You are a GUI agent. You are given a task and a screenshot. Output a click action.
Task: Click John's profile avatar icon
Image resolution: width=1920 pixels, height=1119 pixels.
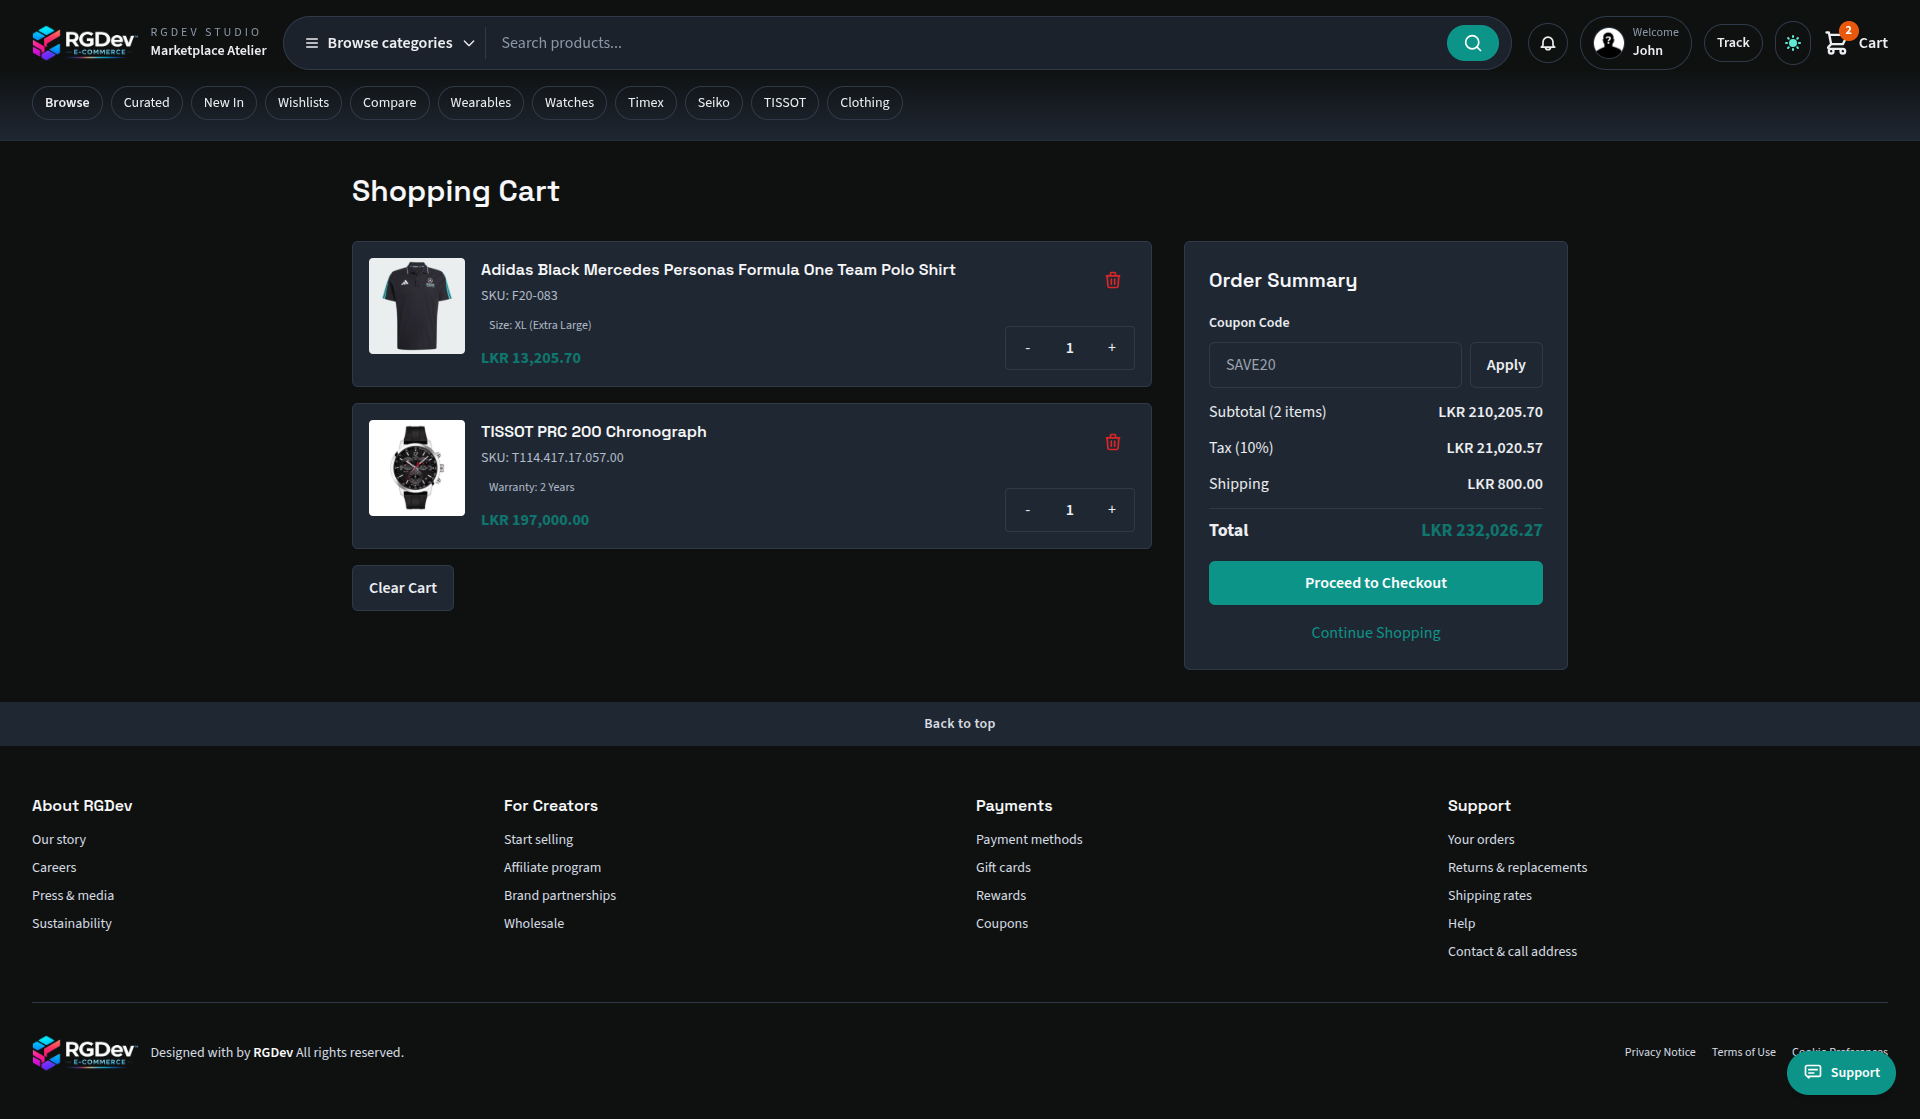1608,42
